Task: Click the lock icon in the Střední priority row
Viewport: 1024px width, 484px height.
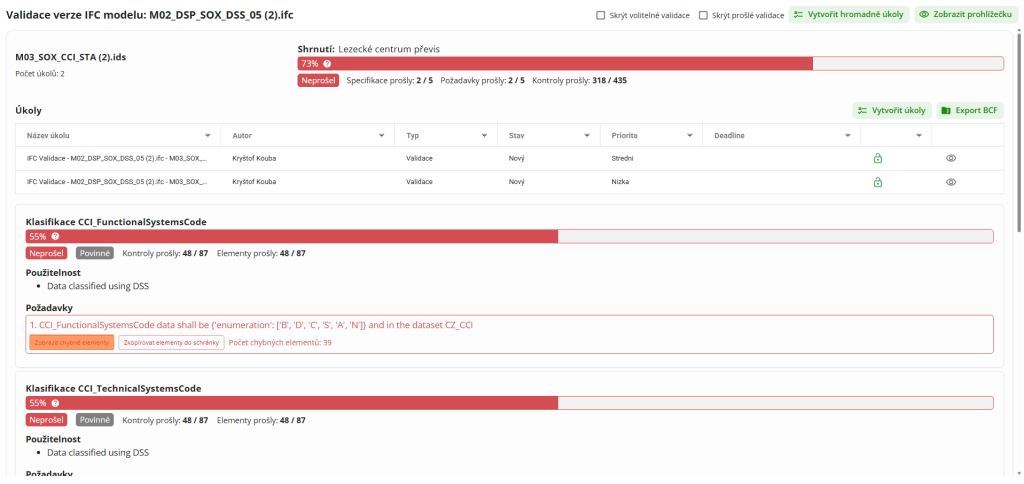Action: [877, 158]
